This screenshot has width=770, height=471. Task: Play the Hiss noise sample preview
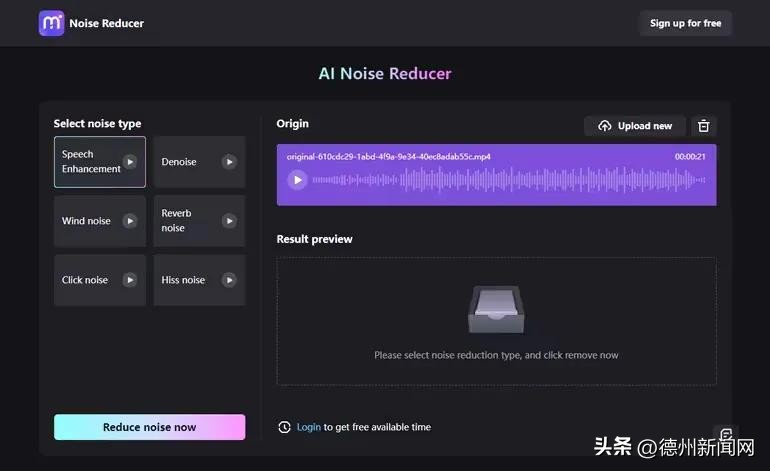tap(229, 280)
